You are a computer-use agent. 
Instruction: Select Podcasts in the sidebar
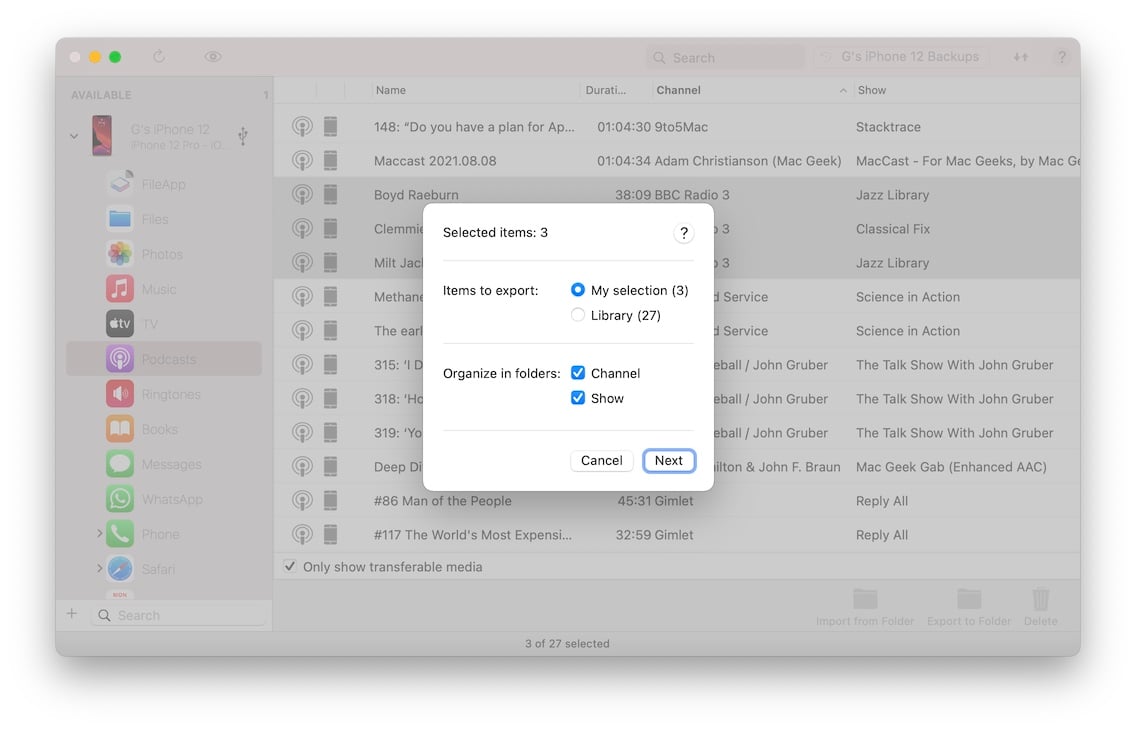[164, 359]
